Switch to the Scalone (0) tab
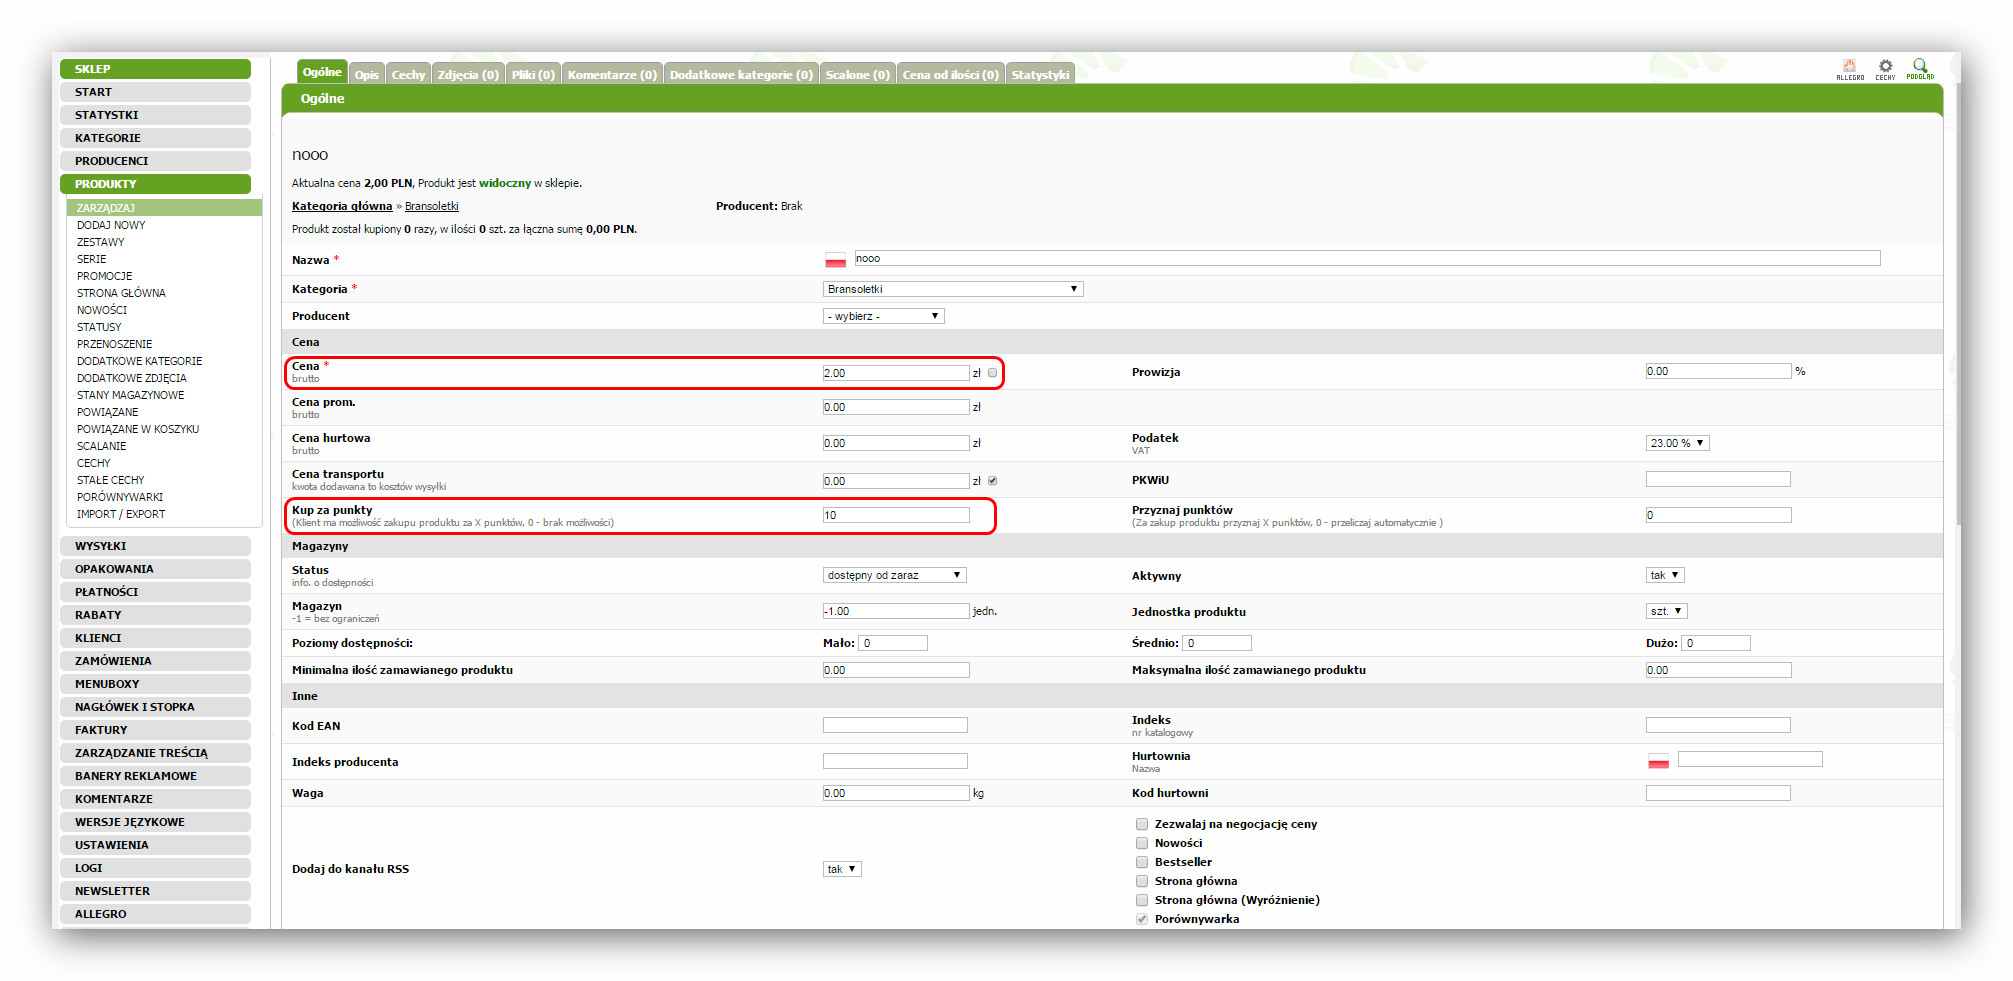The height and width of the screenshot is (981, 2013). tap(857, 75)
